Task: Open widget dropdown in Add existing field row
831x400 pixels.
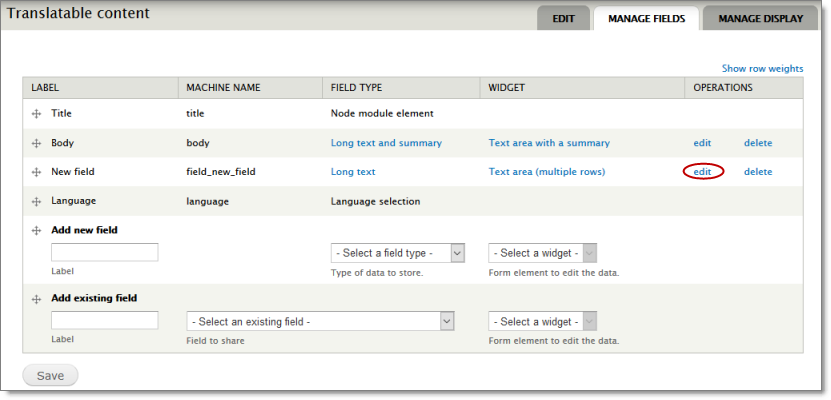Action: click(x=542, y=321)
